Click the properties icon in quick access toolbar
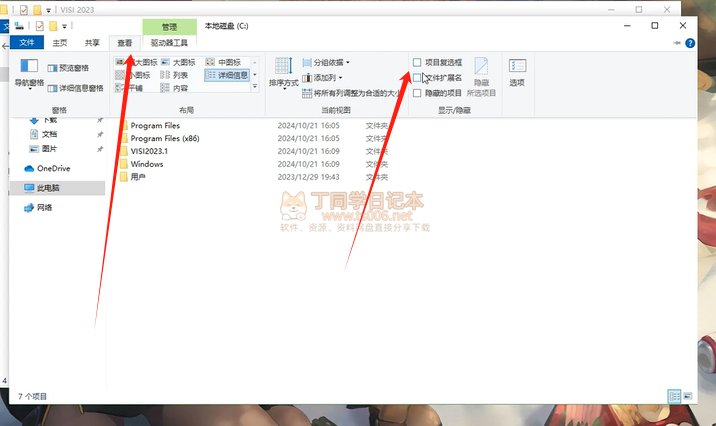The height and width of the screenshot is (426, 716). pyautogui.click(x=40, y=26)
